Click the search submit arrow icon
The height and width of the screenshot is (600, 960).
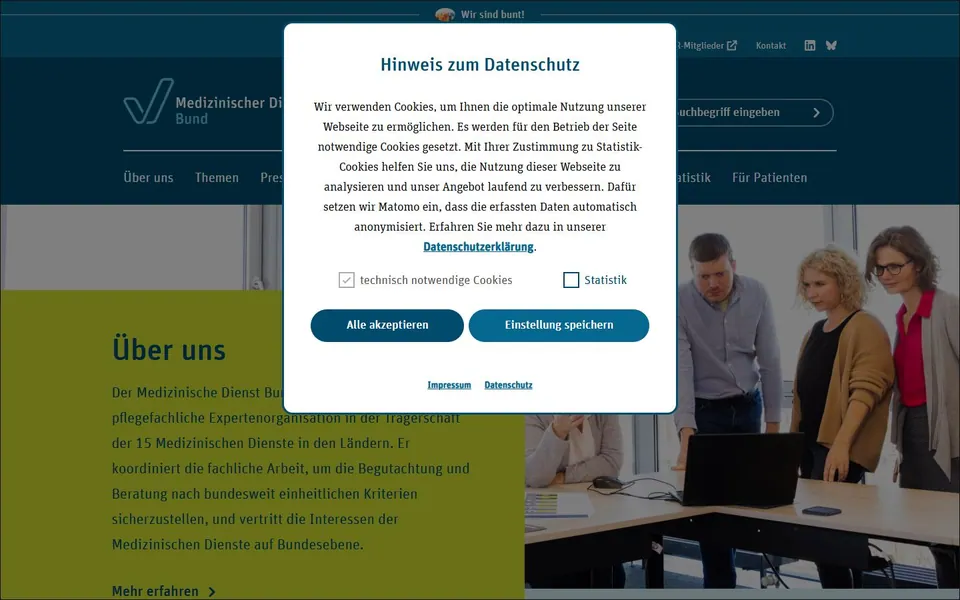click(x=816, y=113)
